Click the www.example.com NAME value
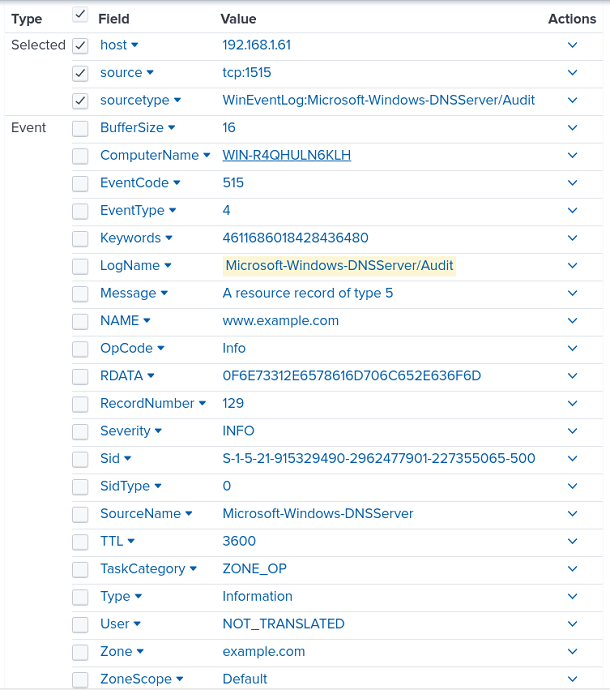 (x=280, y=321)
